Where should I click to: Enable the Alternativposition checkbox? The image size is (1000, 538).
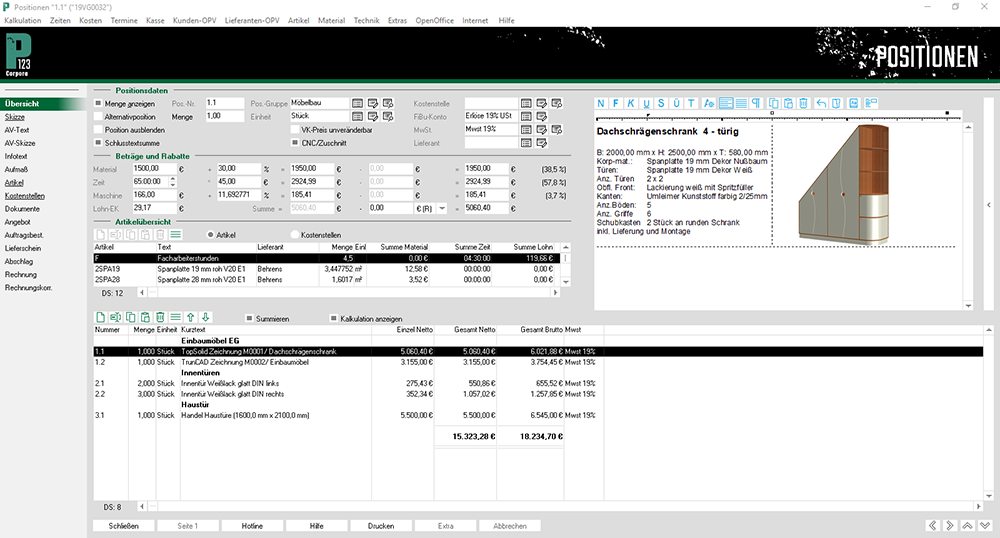point(98,116)
